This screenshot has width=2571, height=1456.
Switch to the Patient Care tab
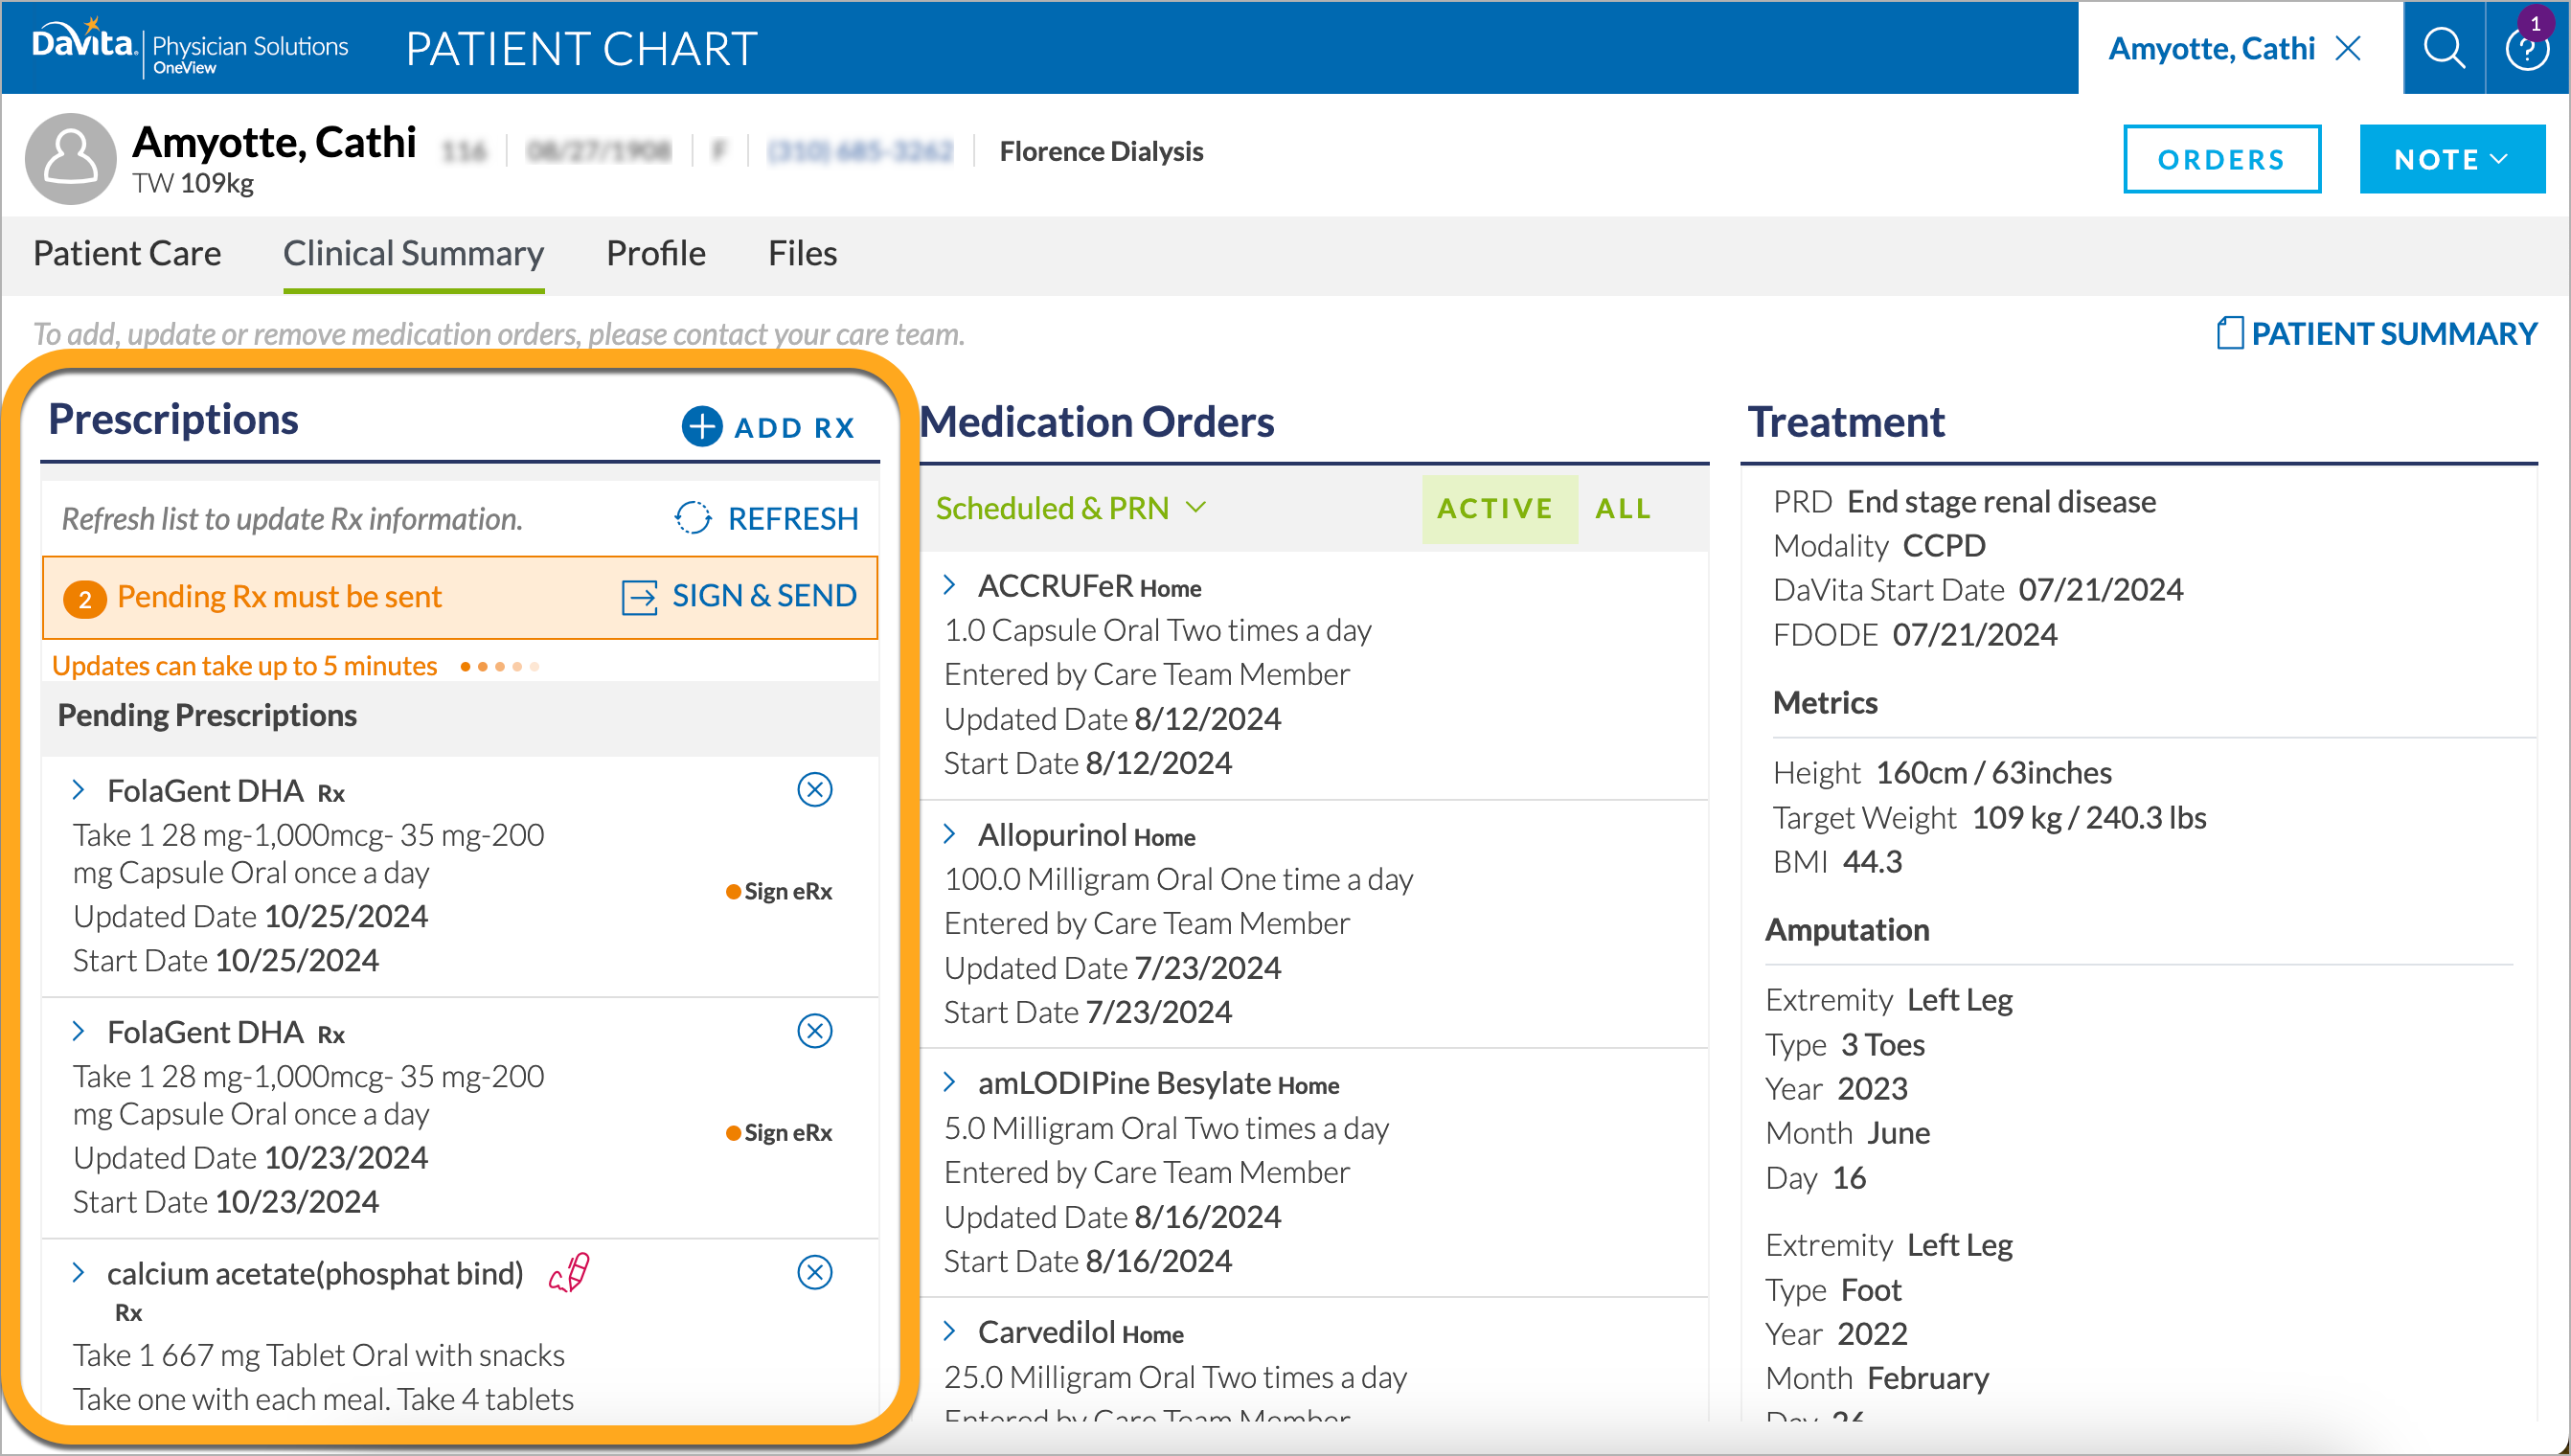(x=127, y=253)
